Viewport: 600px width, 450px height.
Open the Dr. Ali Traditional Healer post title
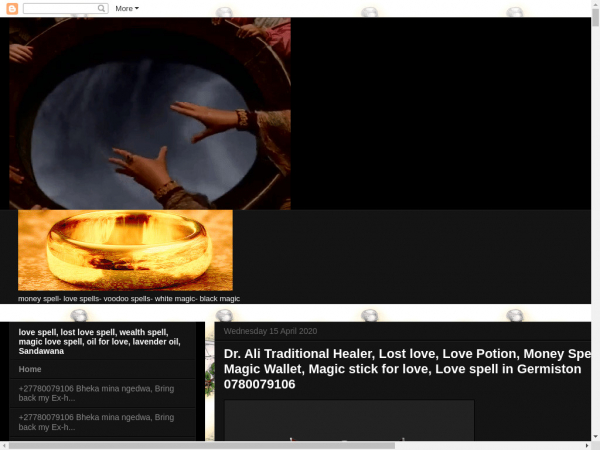(x=407, y=369)
